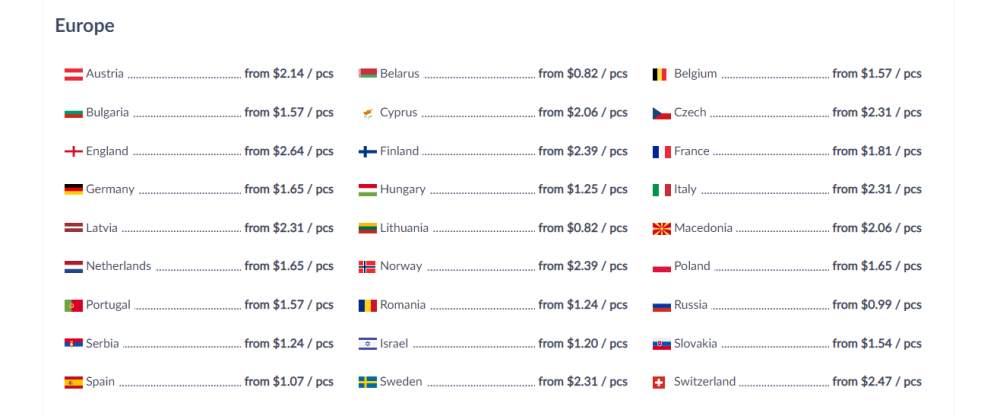Choose the Netherlands country link
Screen dimensions: 1000x416
click(118, 267)
